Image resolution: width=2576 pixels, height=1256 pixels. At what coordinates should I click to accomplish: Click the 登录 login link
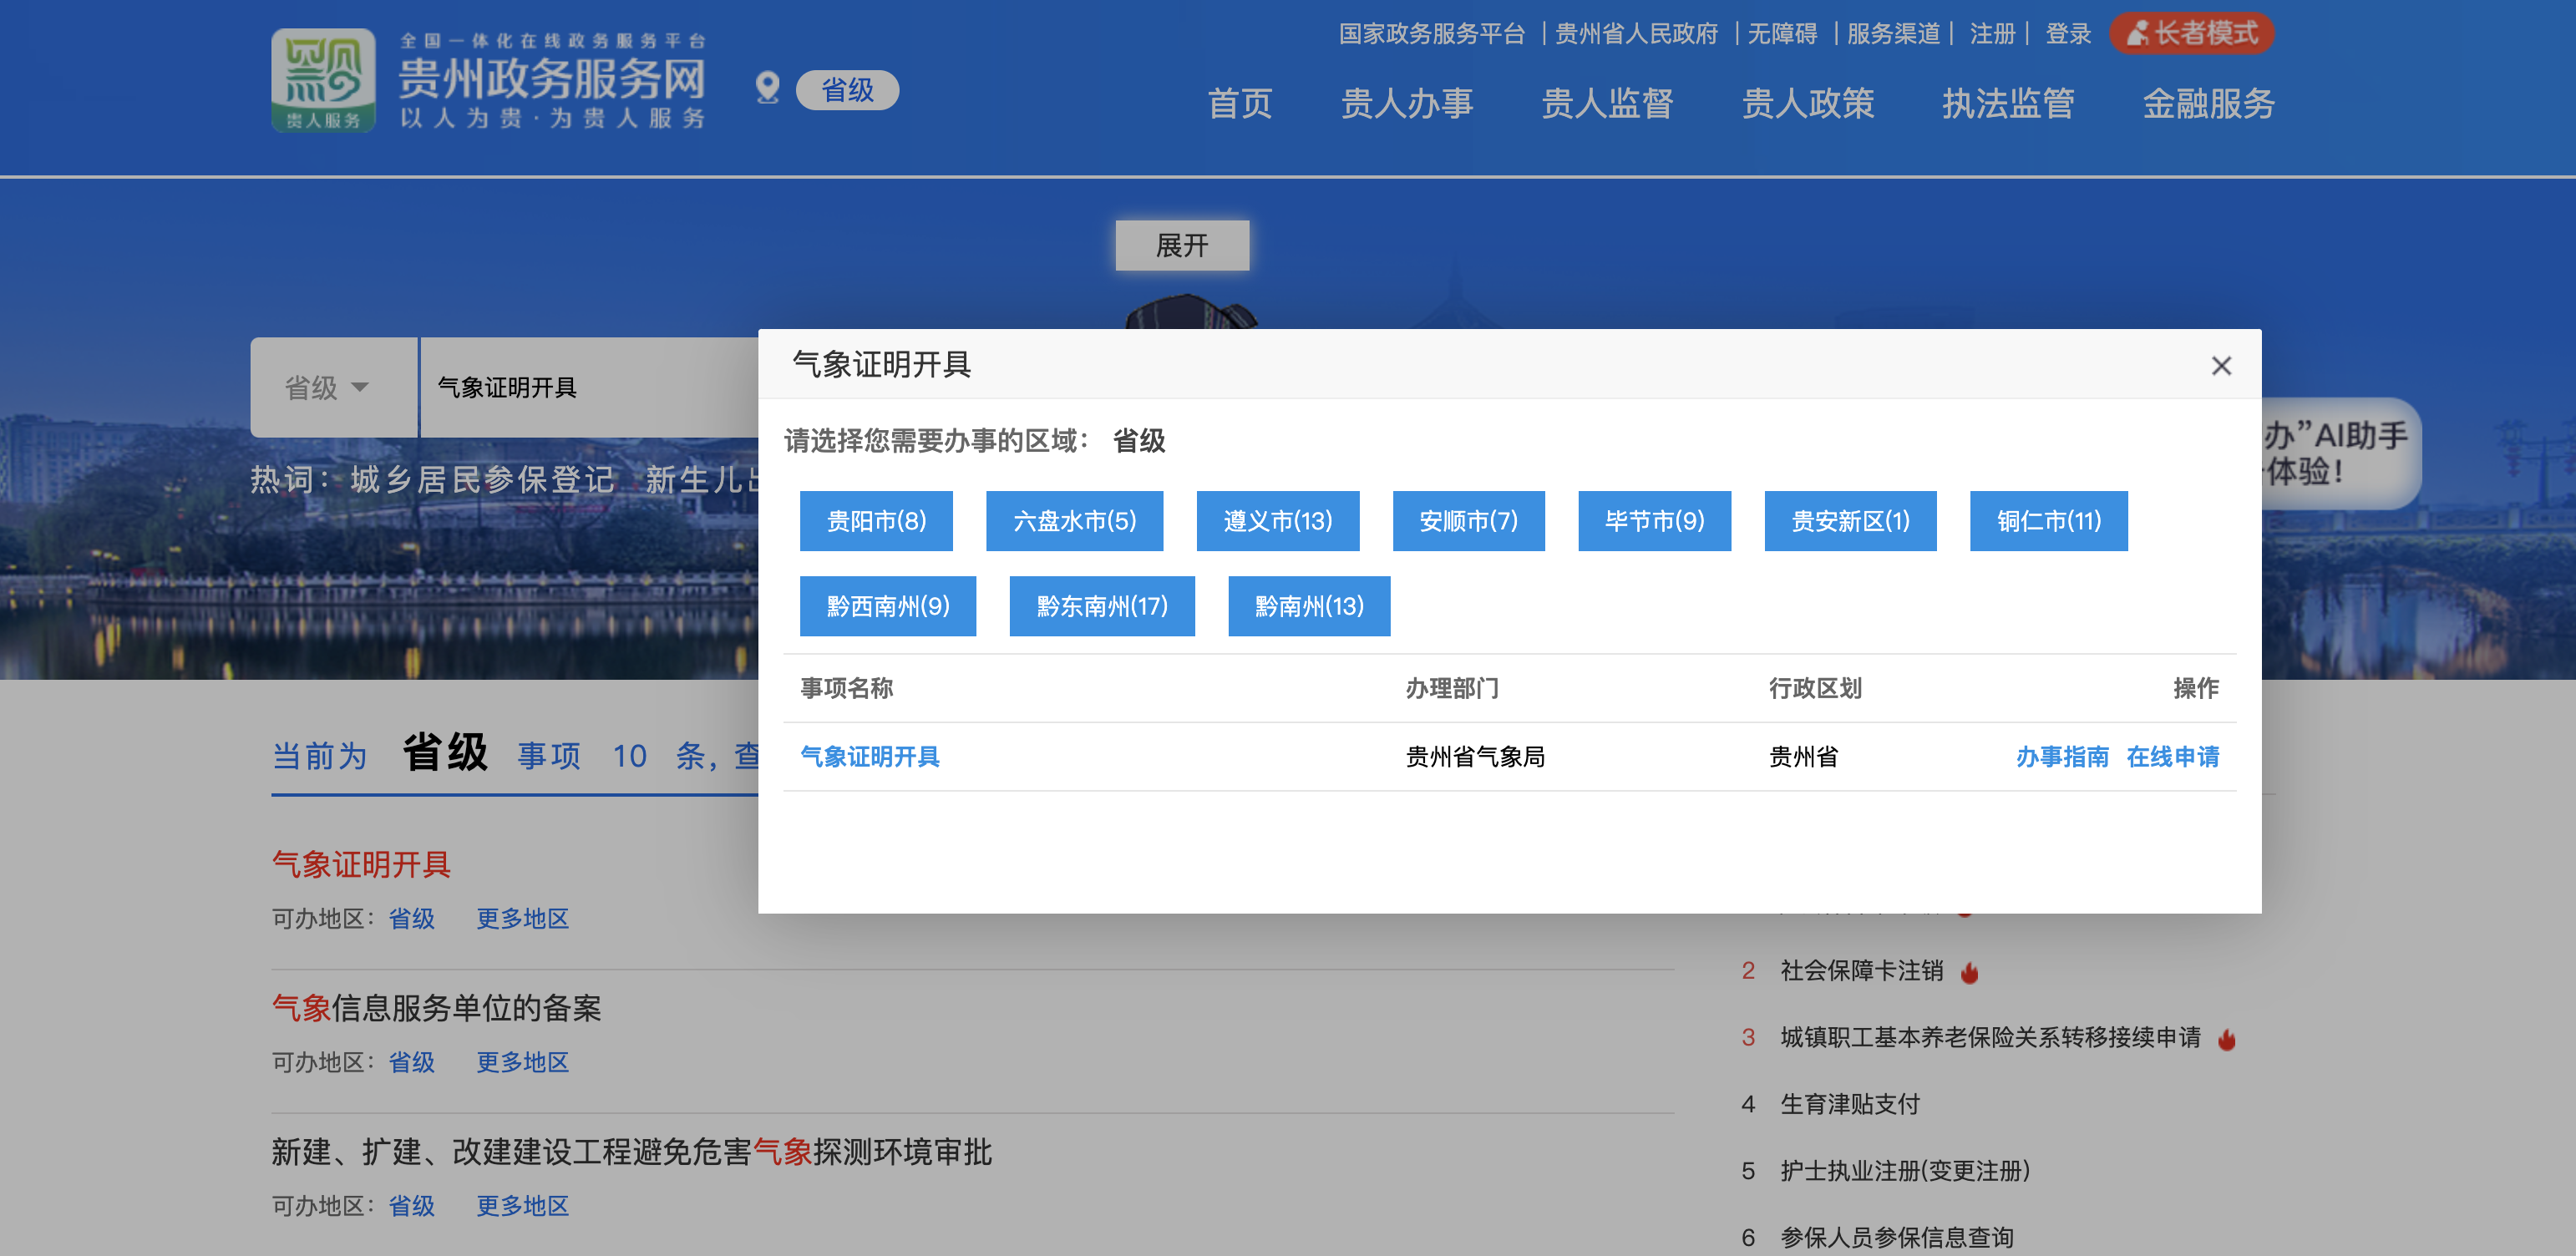[x=2068, y=34]
